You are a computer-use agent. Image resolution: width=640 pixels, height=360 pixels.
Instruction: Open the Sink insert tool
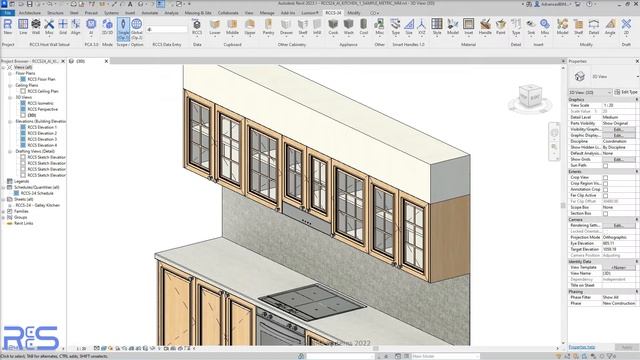click(x=531, y=27)
